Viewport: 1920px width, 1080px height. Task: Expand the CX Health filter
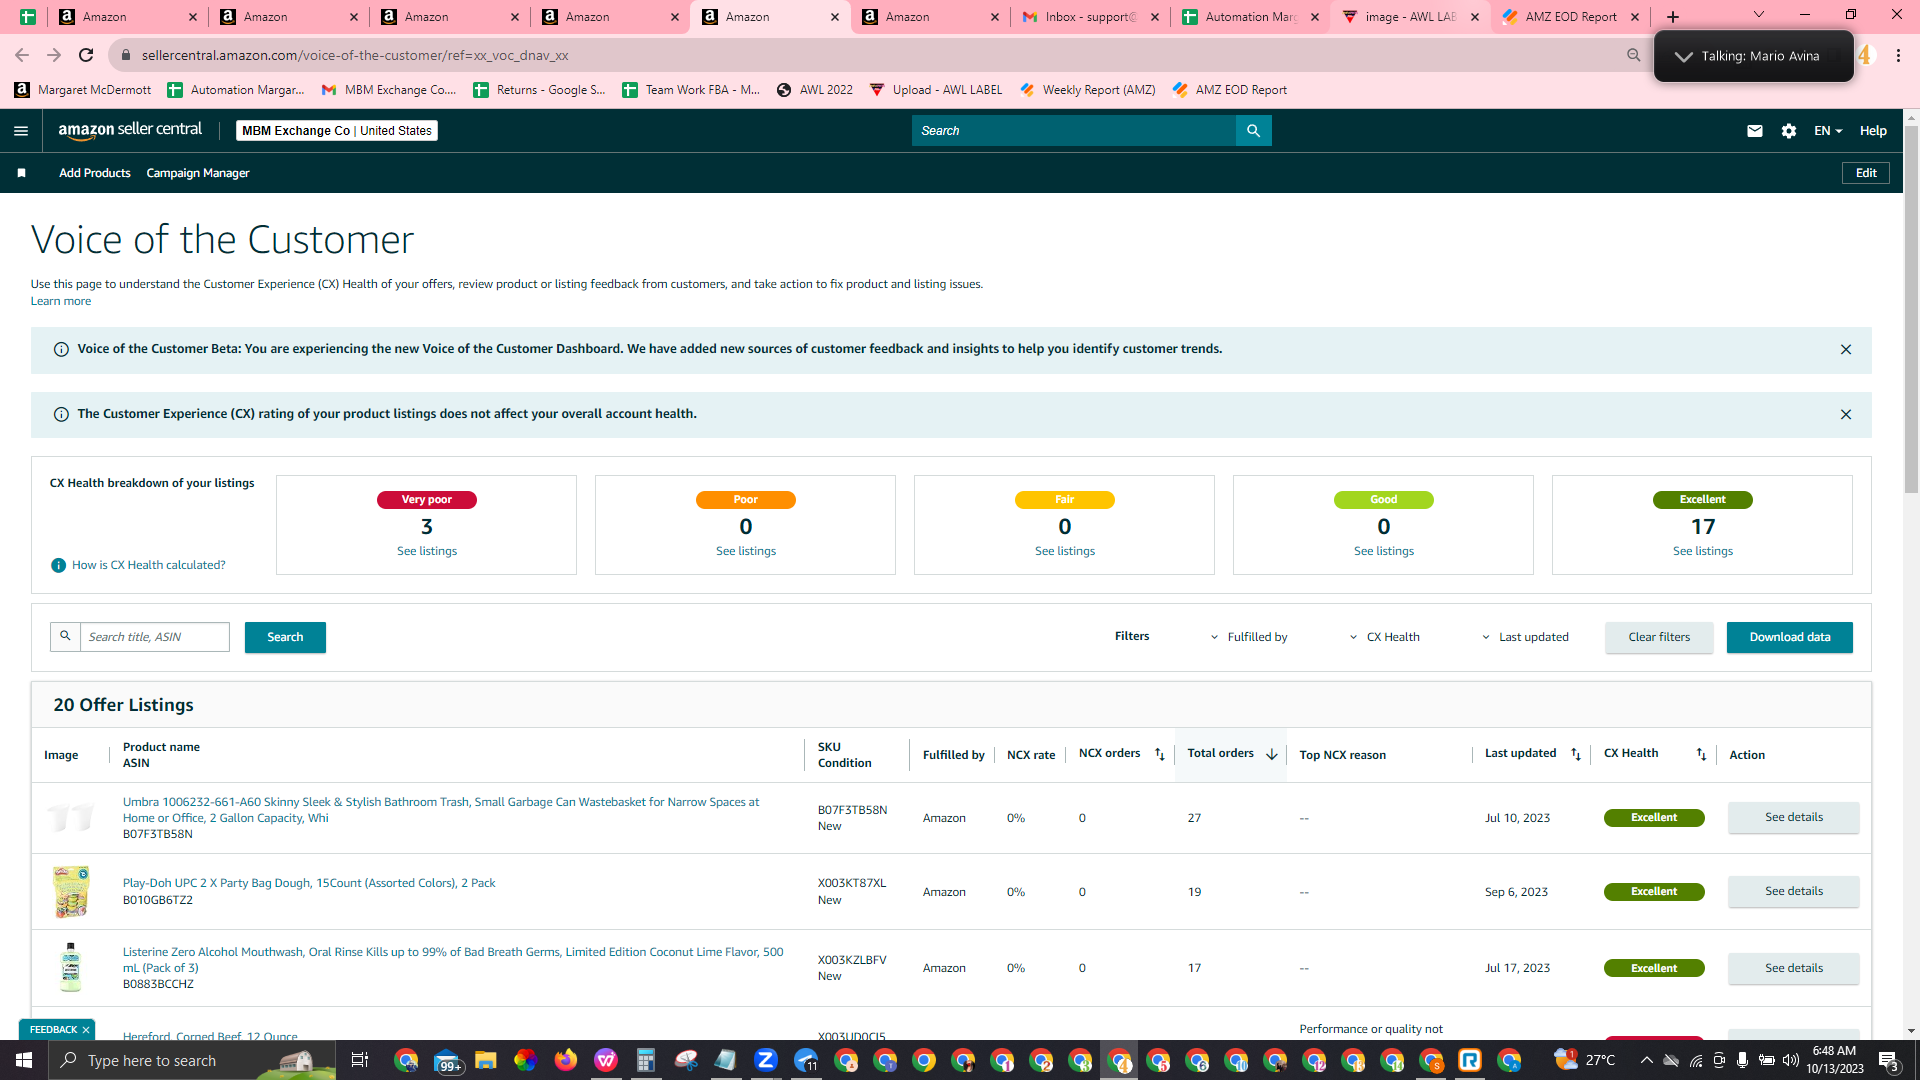[1385, 637]
